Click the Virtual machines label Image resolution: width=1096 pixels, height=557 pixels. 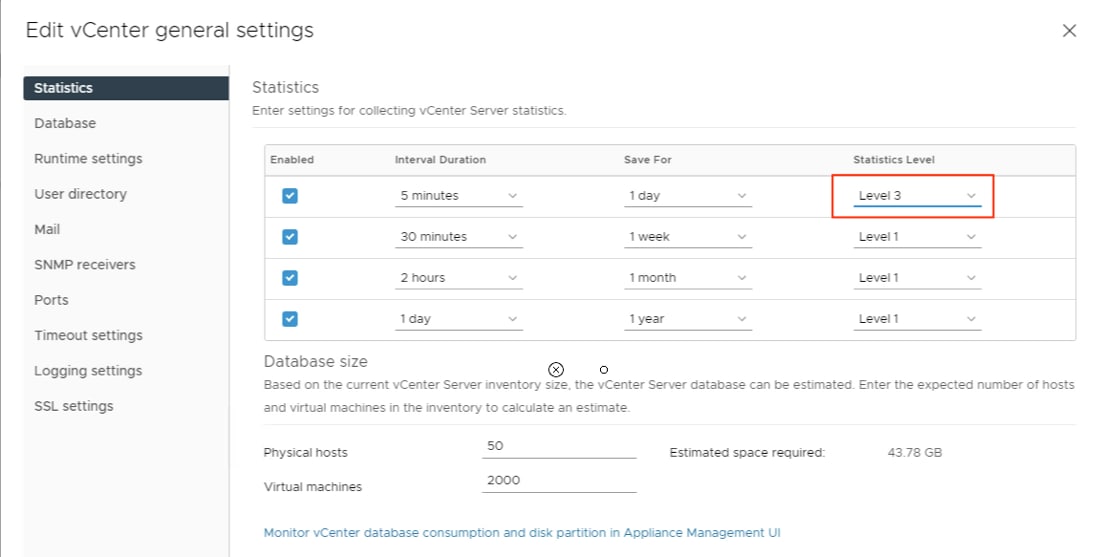[x=312, y=486]
